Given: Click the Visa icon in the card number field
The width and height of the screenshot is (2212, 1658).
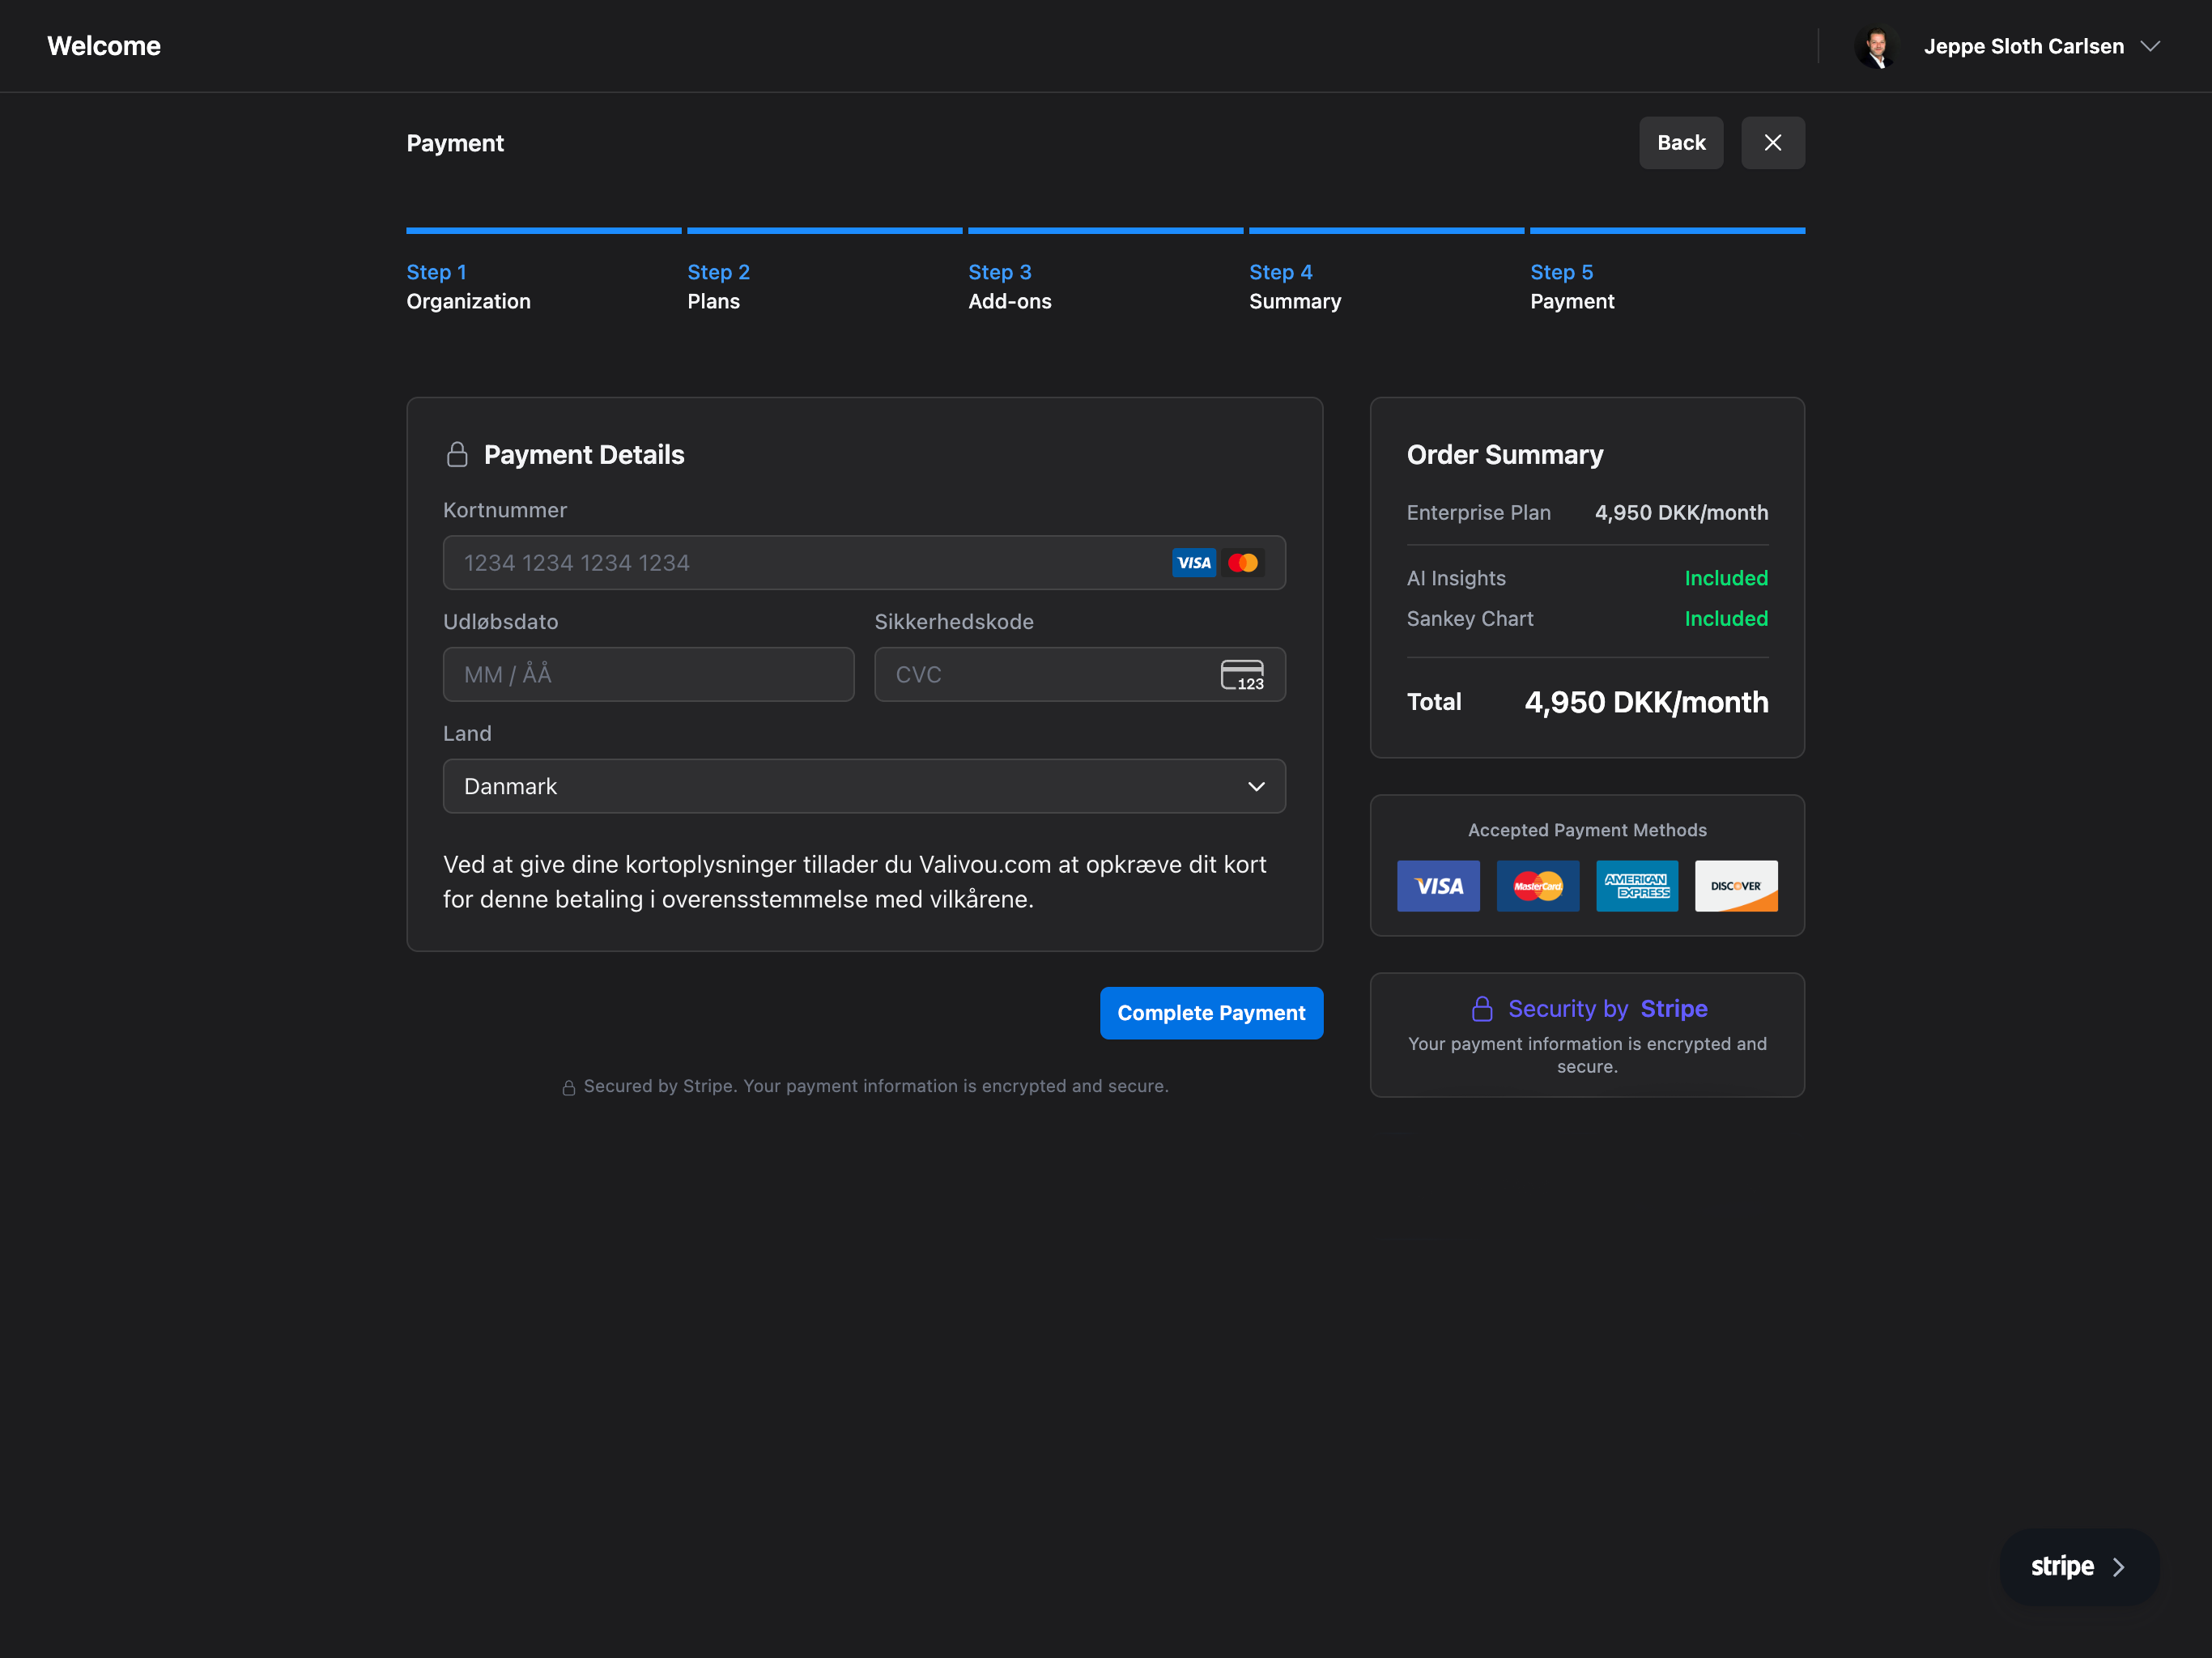Looking at the screenshot, I should [1193, 562].
